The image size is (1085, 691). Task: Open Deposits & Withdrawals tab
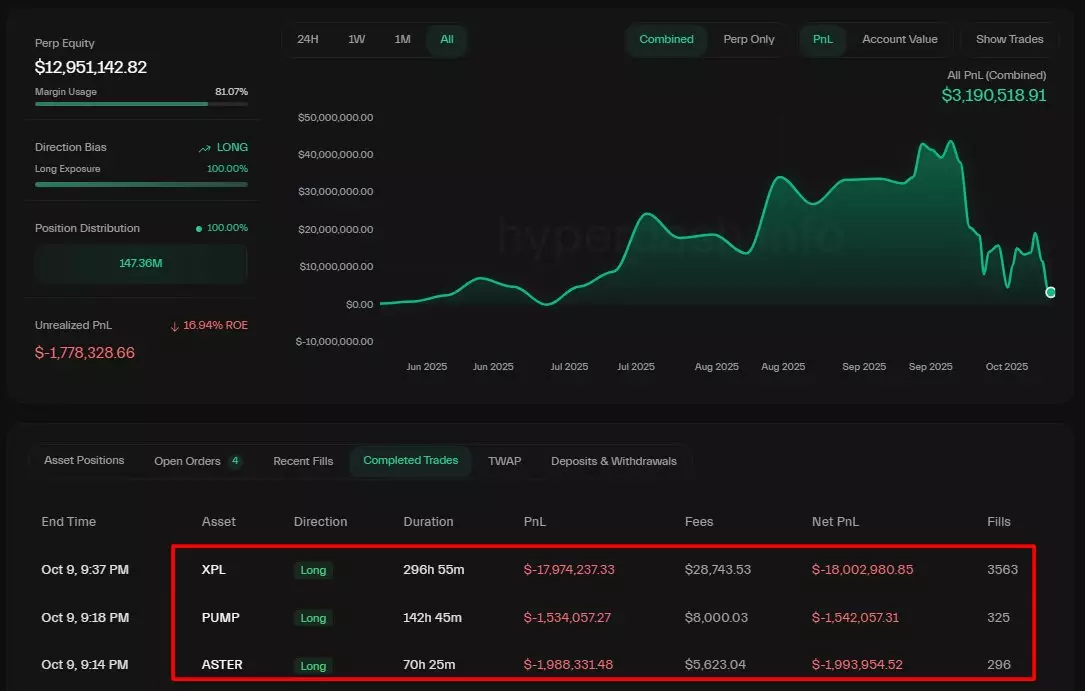613,461
